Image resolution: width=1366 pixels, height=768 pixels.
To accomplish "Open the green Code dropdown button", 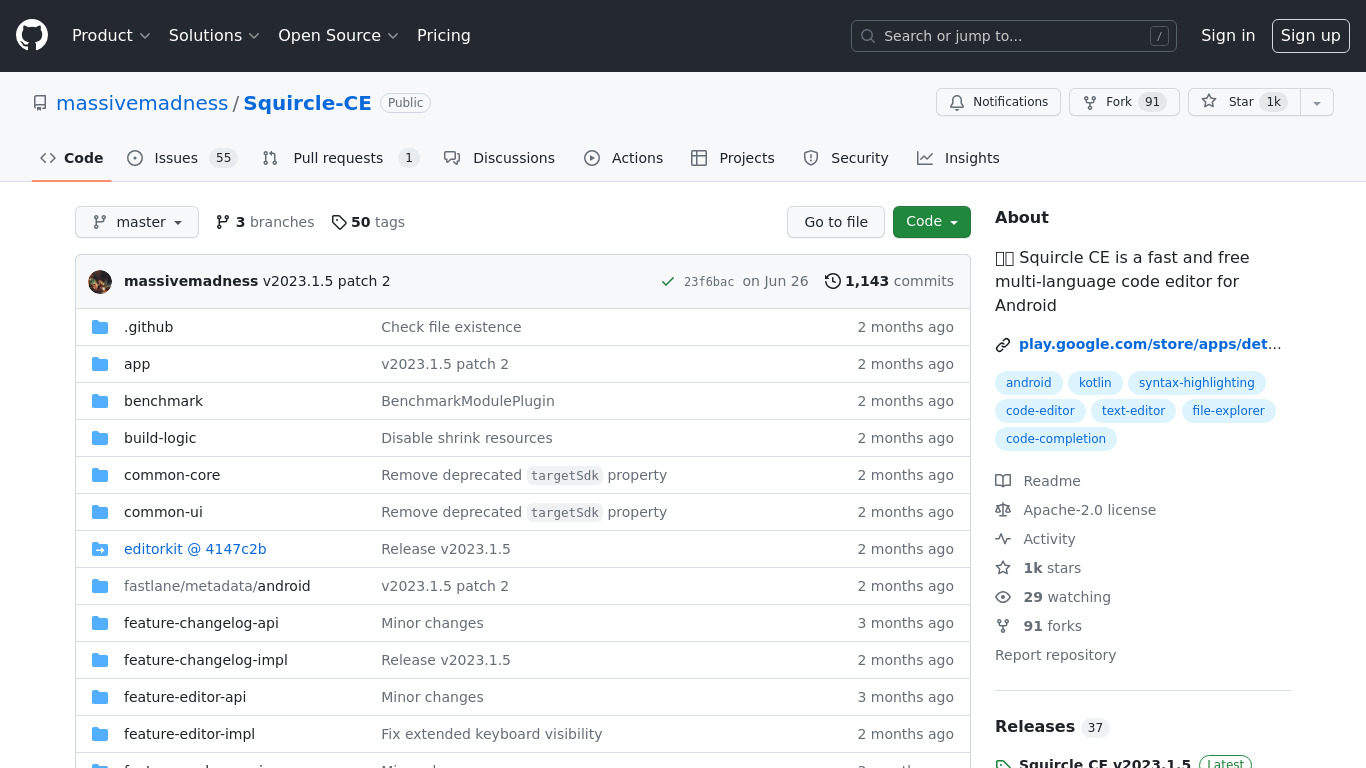I will pyautogui.click(x=932, y=222).
